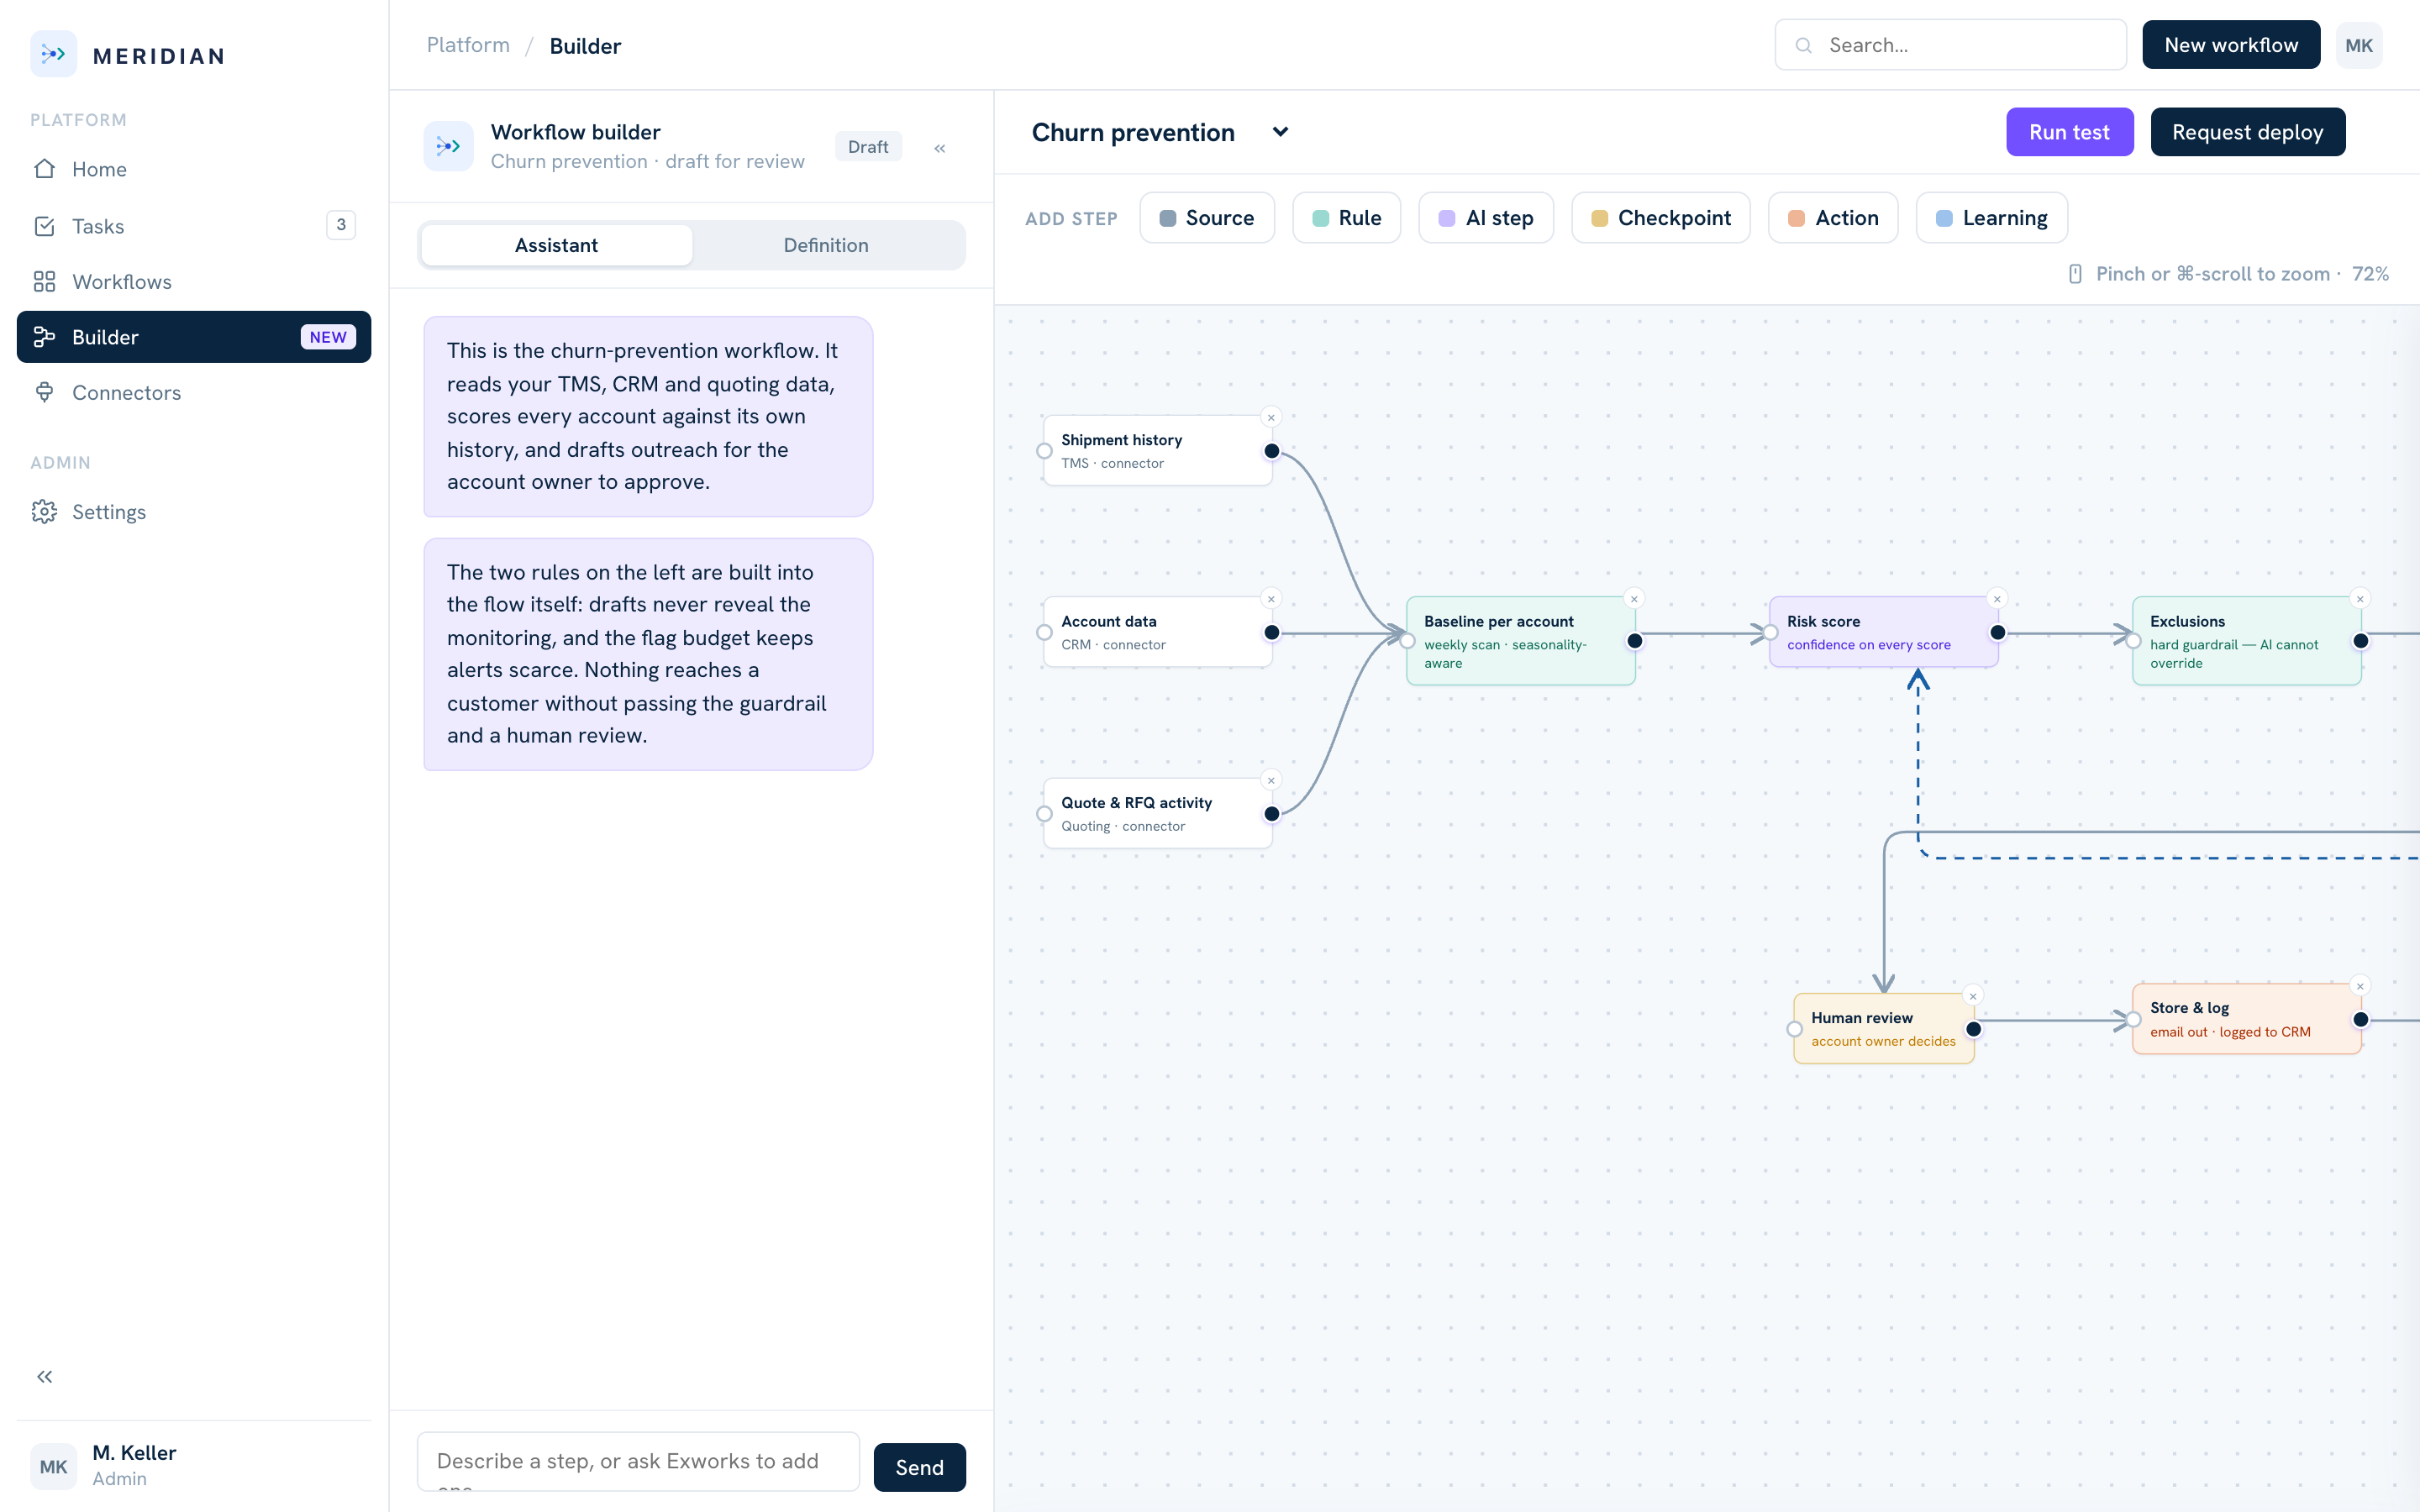Remove the Store & log node

point(2360,986)
